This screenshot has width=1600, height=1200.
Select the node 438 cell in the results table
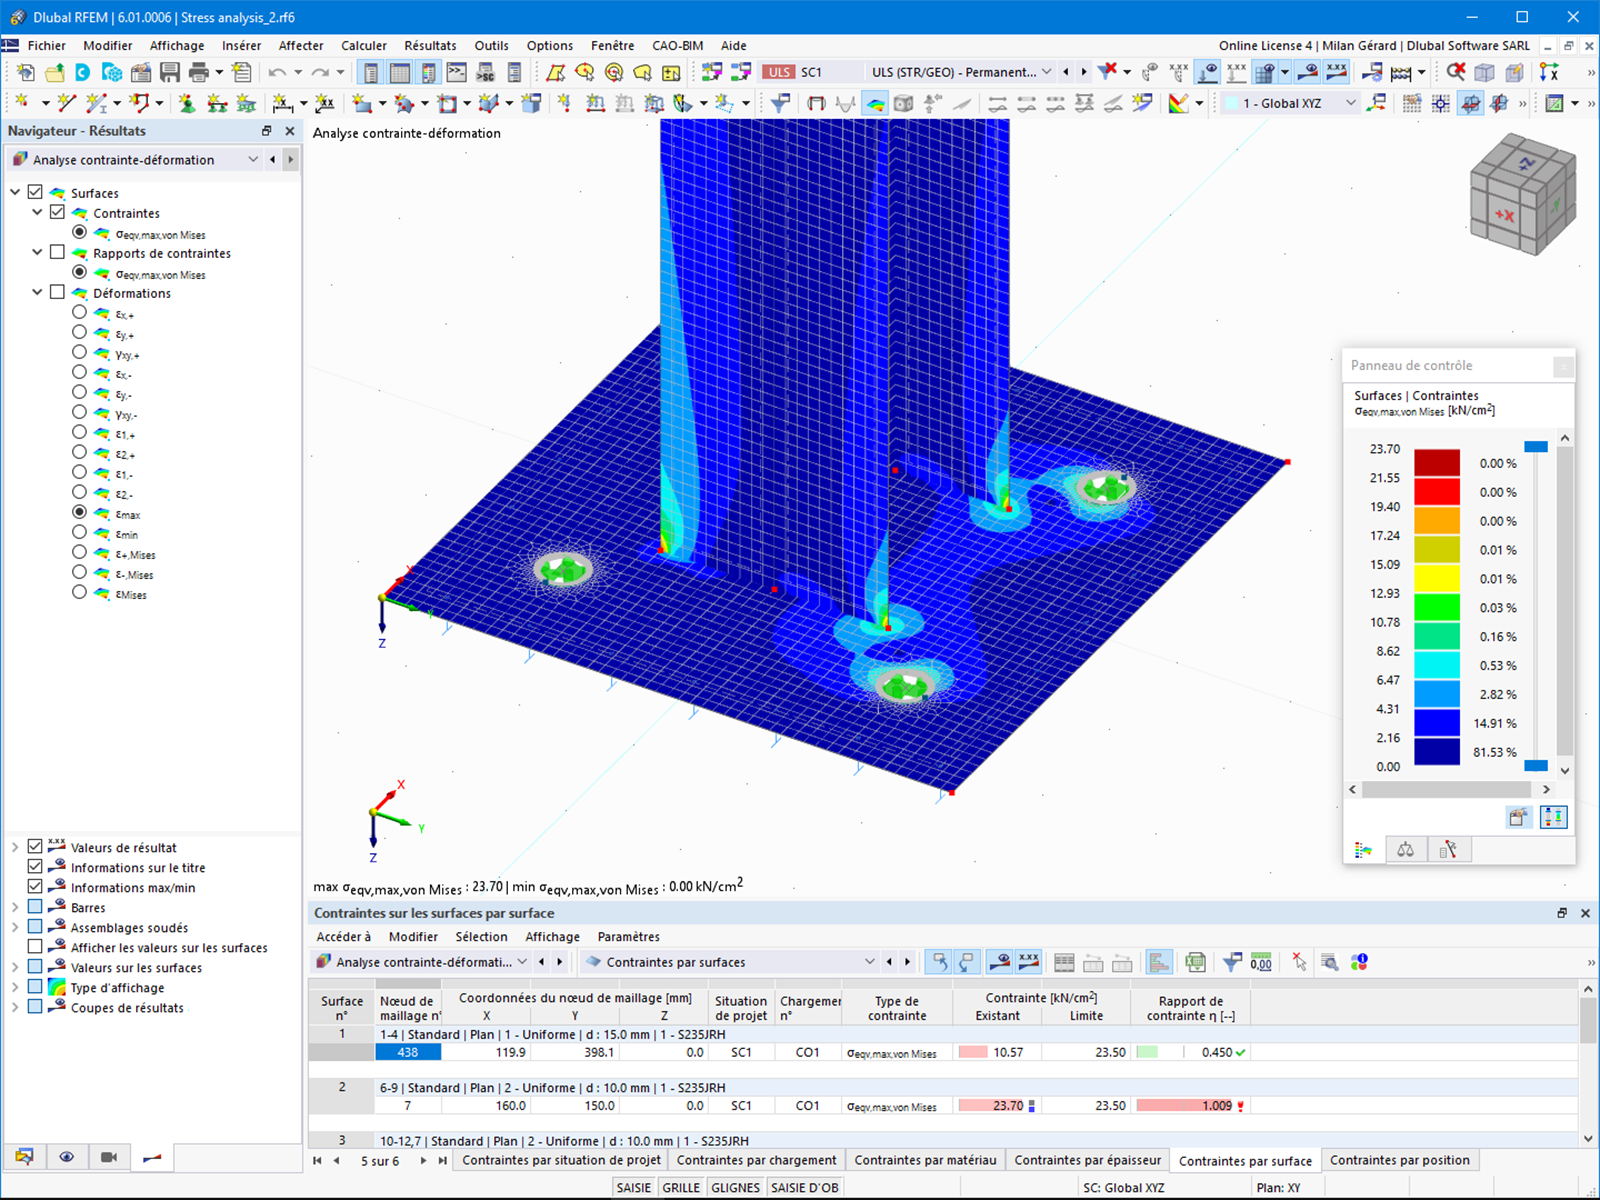[408, 1052]
